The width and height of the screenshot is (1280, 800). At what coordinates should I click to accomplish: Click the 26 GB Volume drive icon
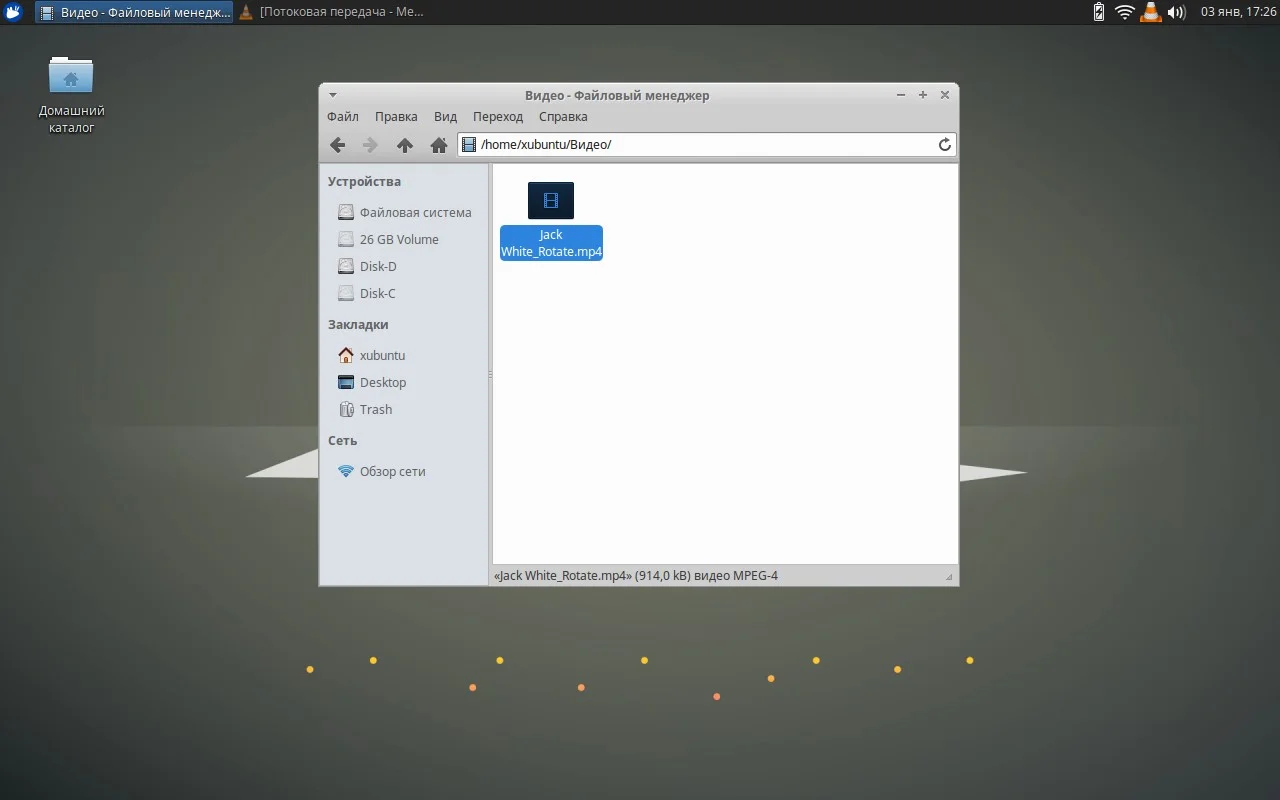click(x=346, y=239)
